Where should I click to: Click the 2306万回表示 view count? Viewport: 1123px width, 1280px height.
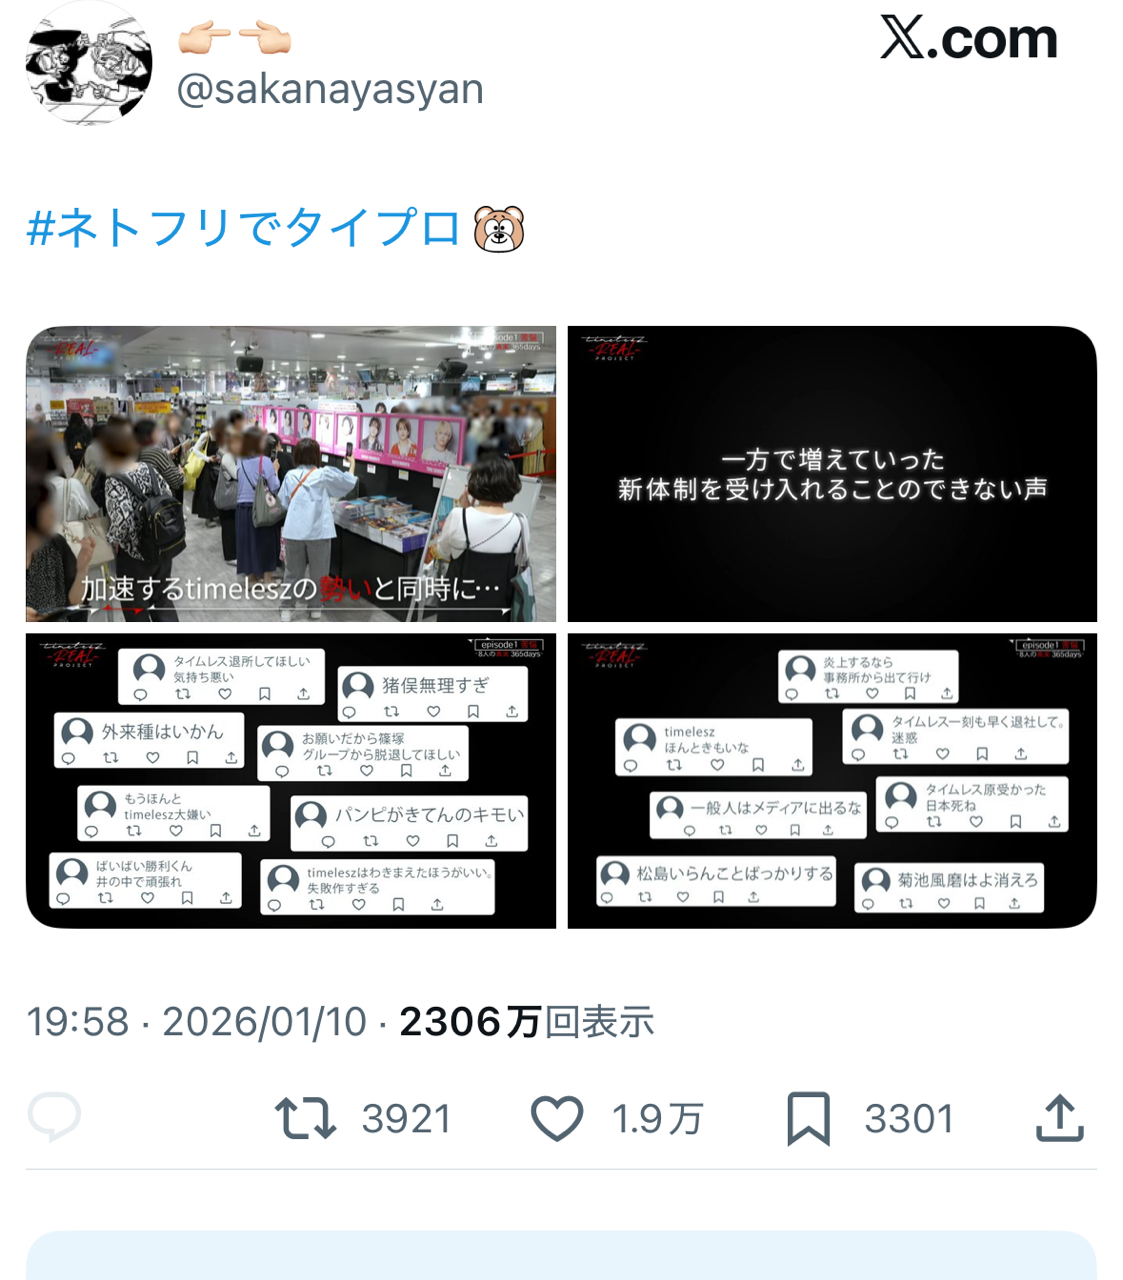(x=527, y=1022)
